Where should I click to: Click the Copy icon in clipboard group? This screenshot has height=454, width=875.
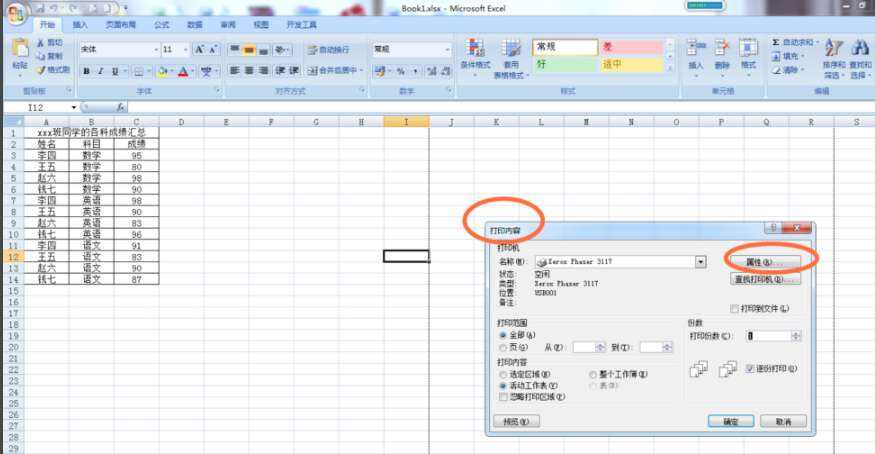[41, 56]
